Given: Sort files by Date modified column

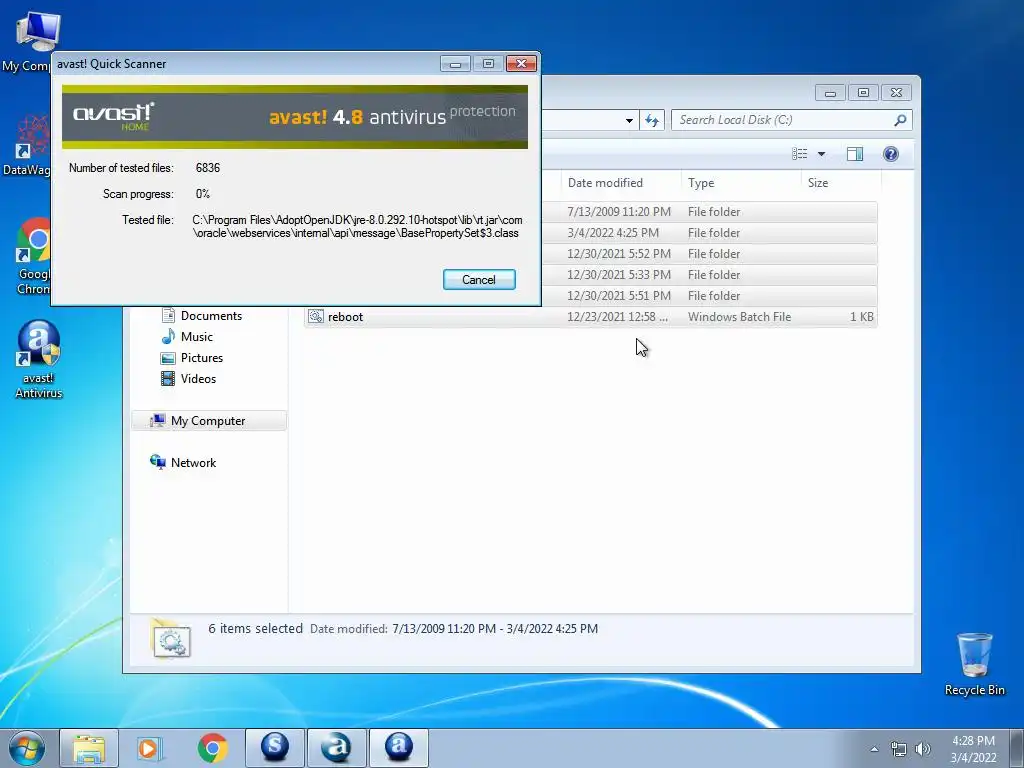Looking at the screenshot, I should (x=620, y=183).
